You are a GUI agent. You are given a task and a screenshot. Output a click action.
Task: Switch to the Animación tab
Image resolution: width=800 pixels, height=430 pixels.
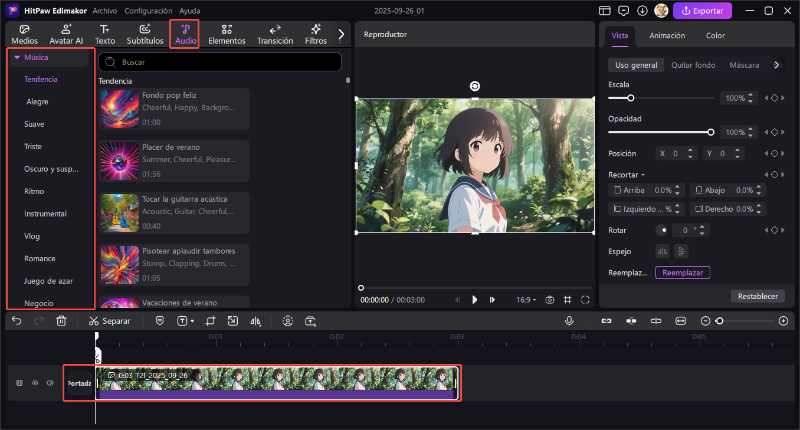pyautogui.click(x=667, y=36)
